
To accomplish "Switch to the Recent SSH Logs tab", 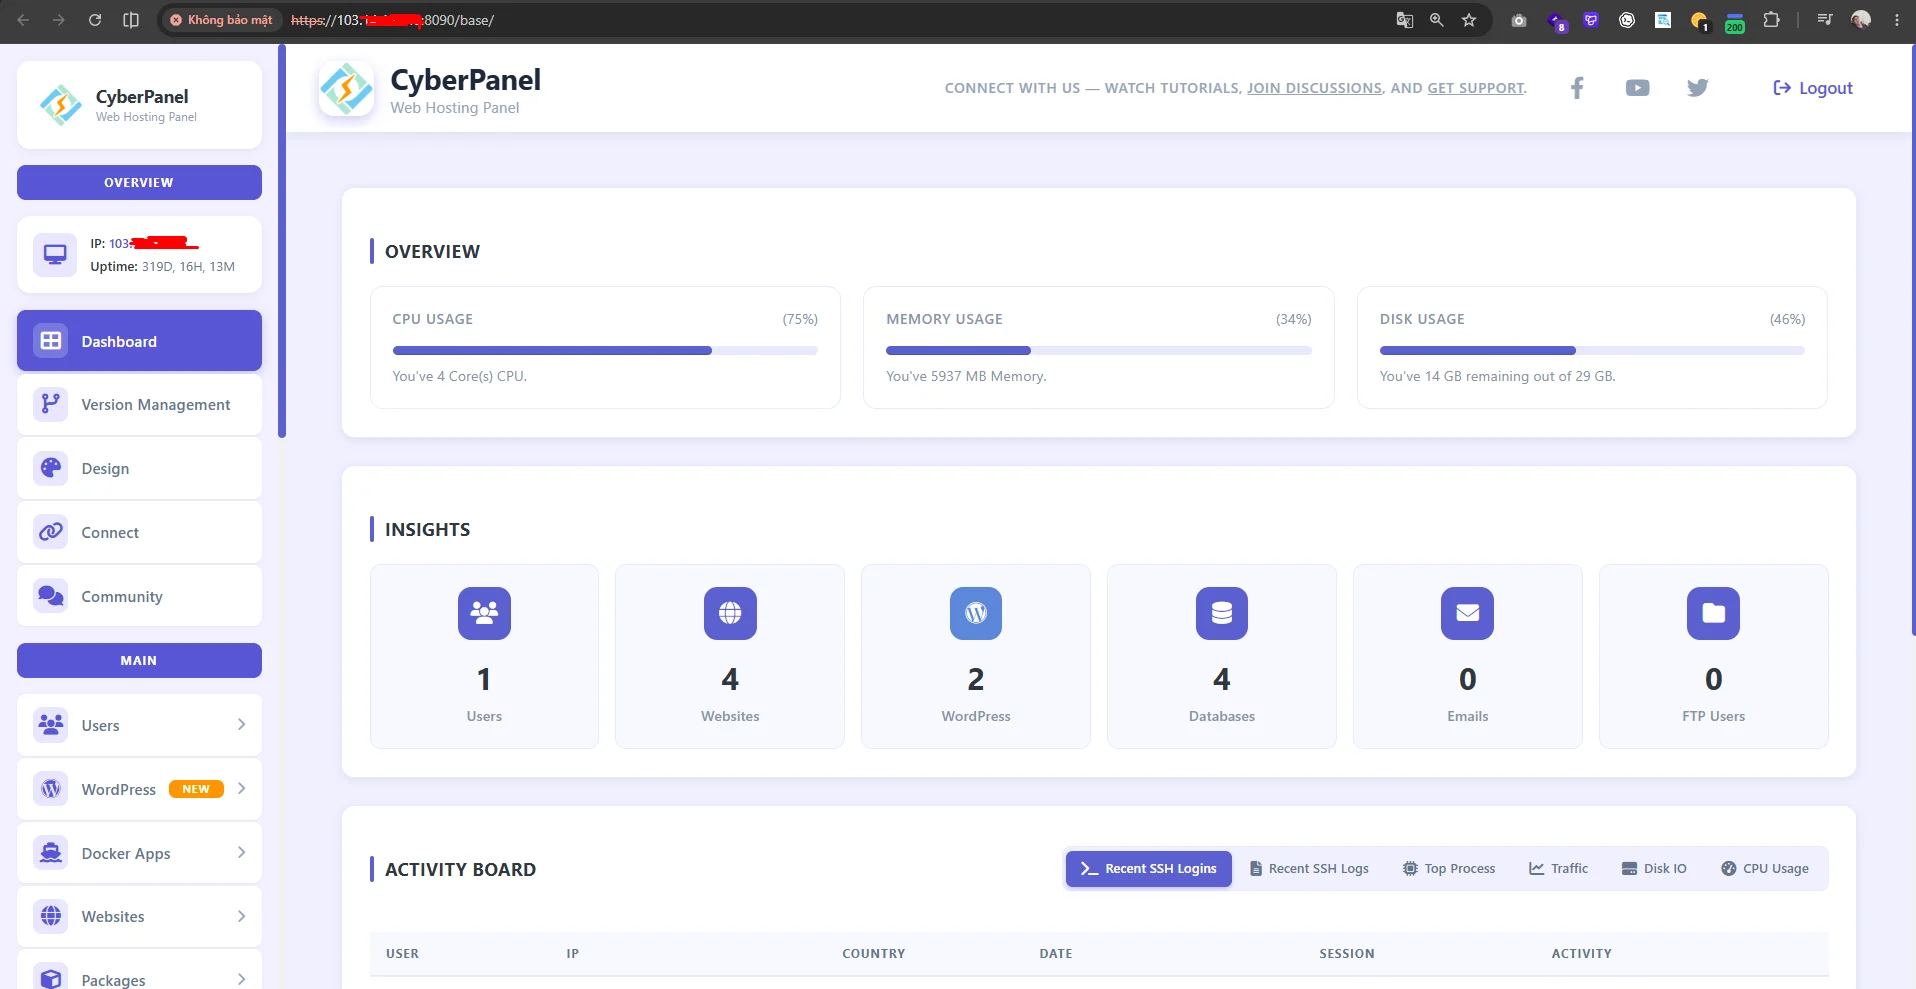I will pyautogui.click(x=1309, y=869).
